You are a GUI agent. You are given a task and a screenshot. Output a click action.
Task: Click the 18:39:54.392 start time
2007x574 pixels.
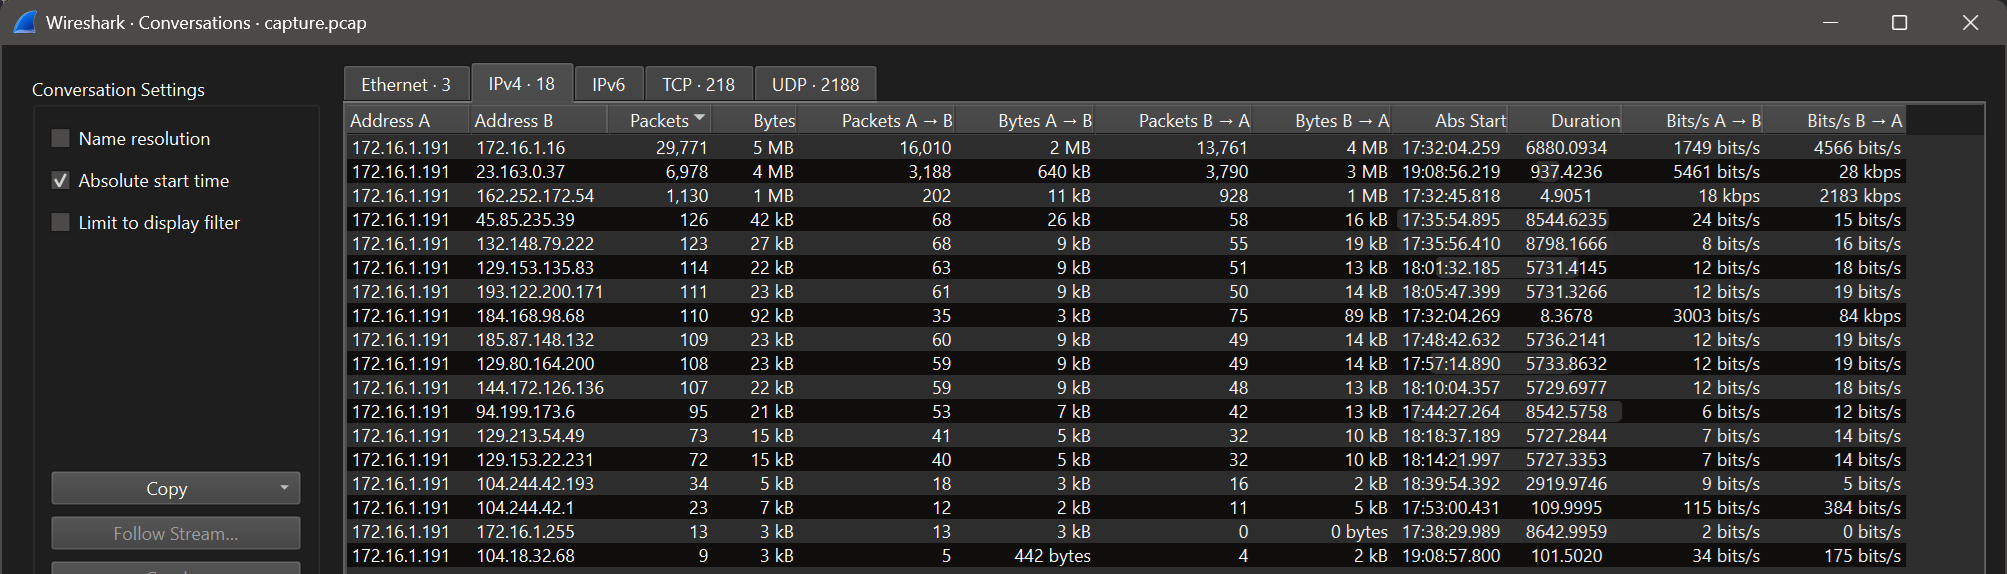pyautogui.click(x=1451, y=483)
